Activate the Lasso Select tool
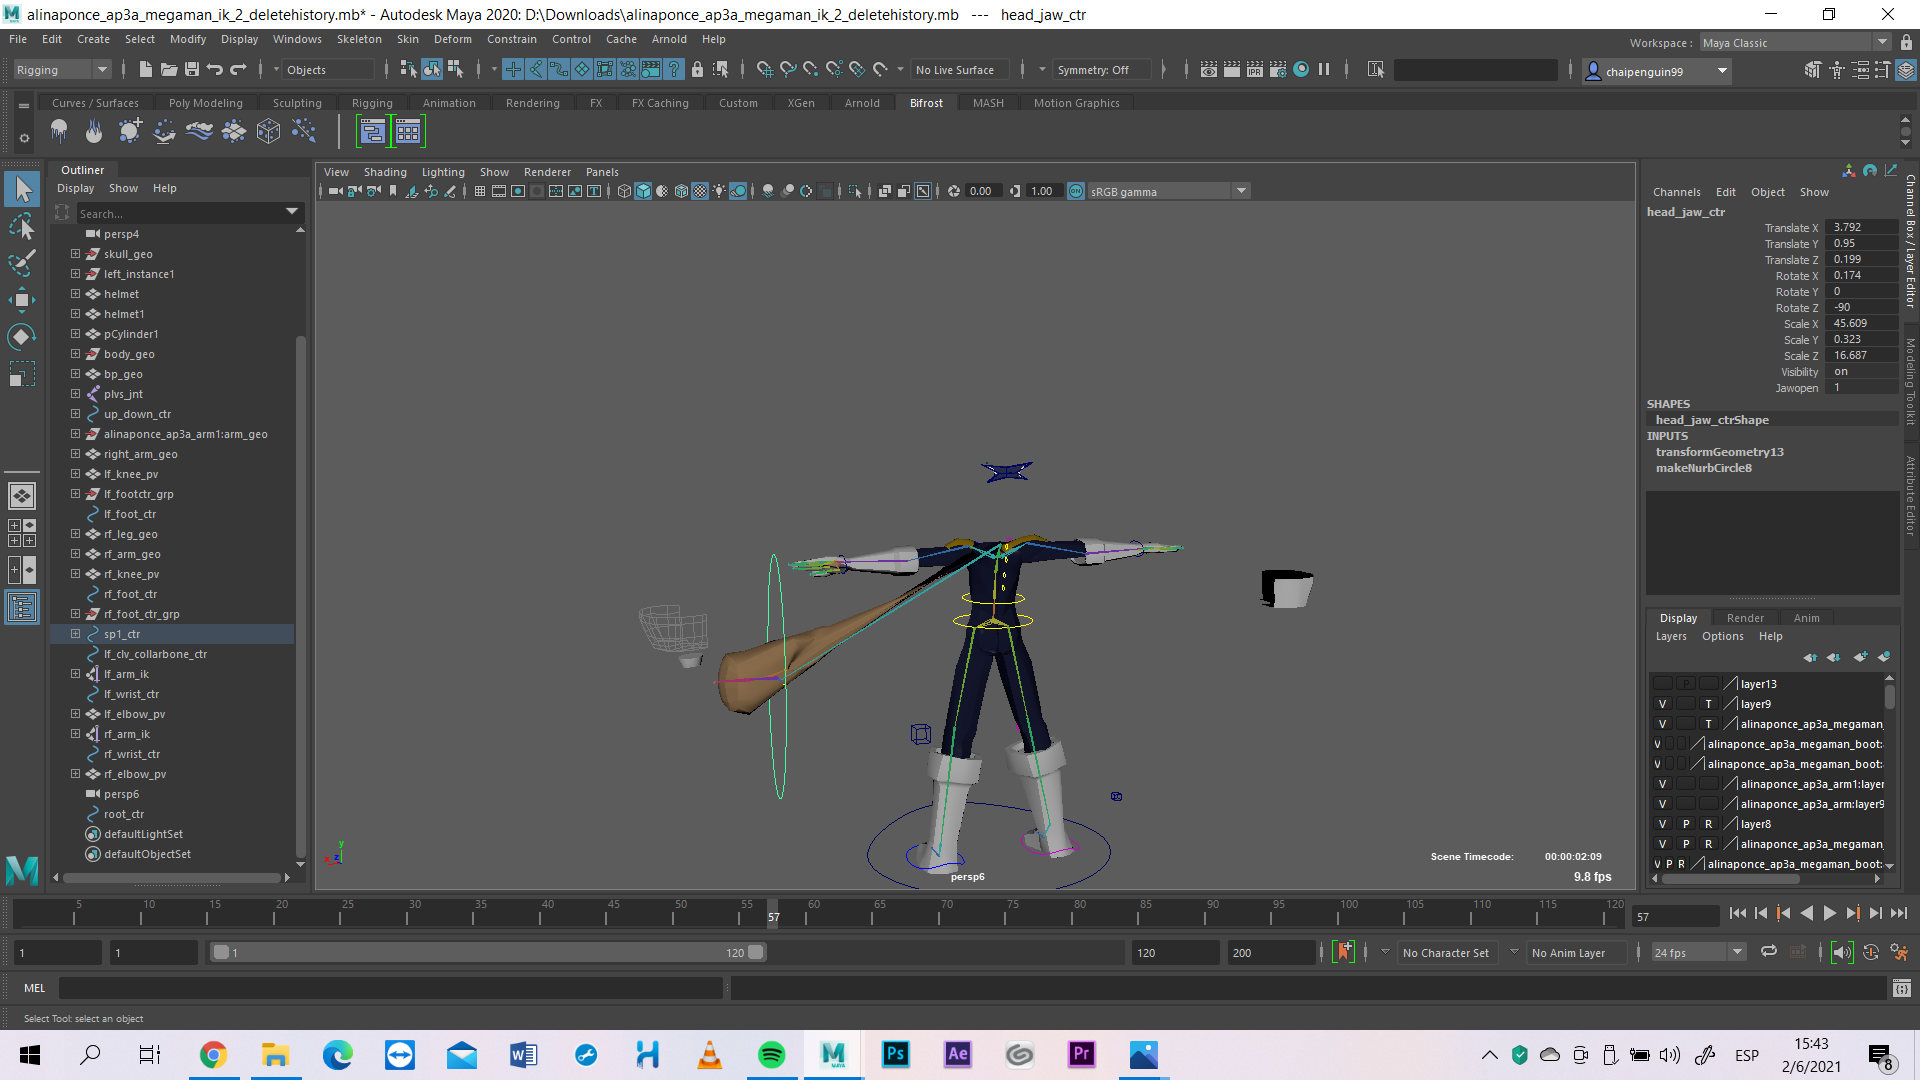 [x=22, y=227]
